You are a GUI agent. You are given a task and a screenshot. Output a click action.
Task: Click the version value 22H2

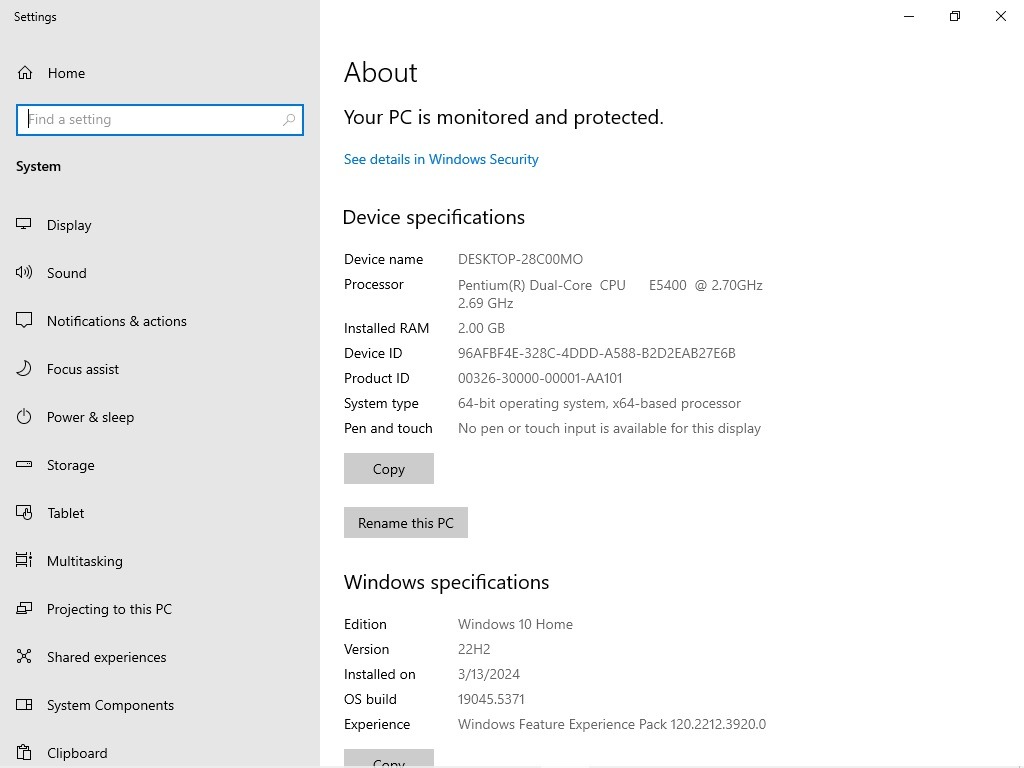(474, 649)
